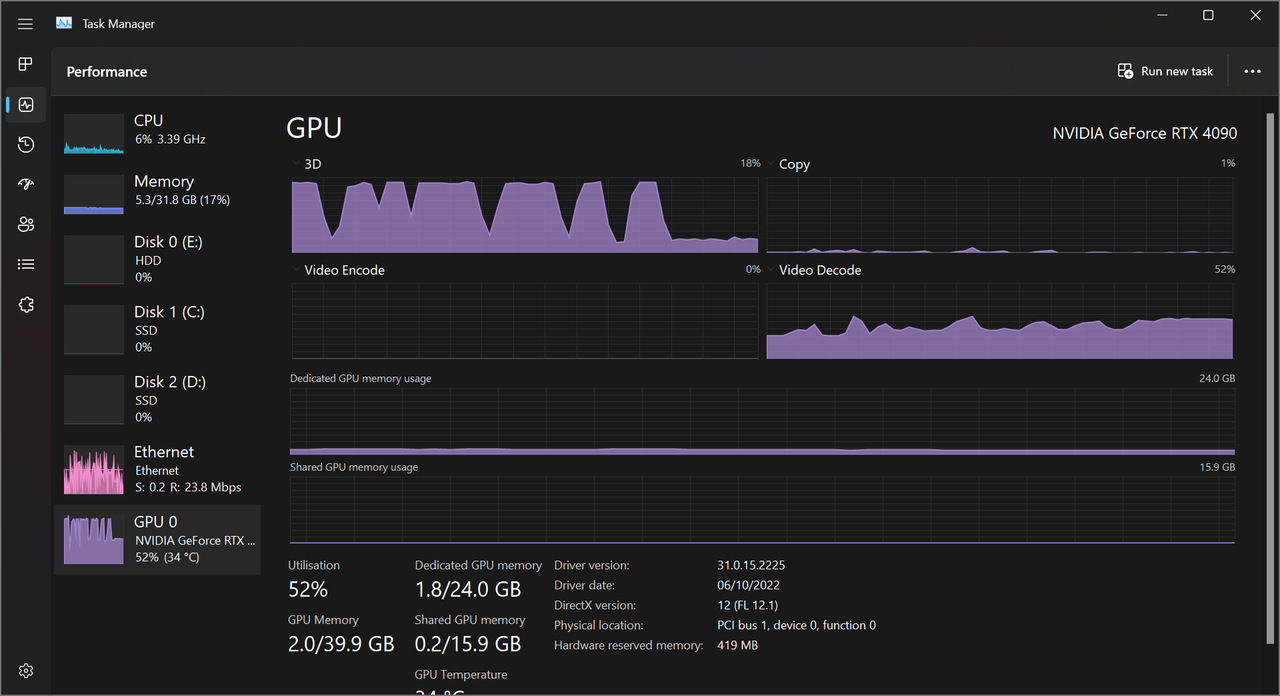Select Disk 1 (C:) SSD entry

click(x=157, y=330)
